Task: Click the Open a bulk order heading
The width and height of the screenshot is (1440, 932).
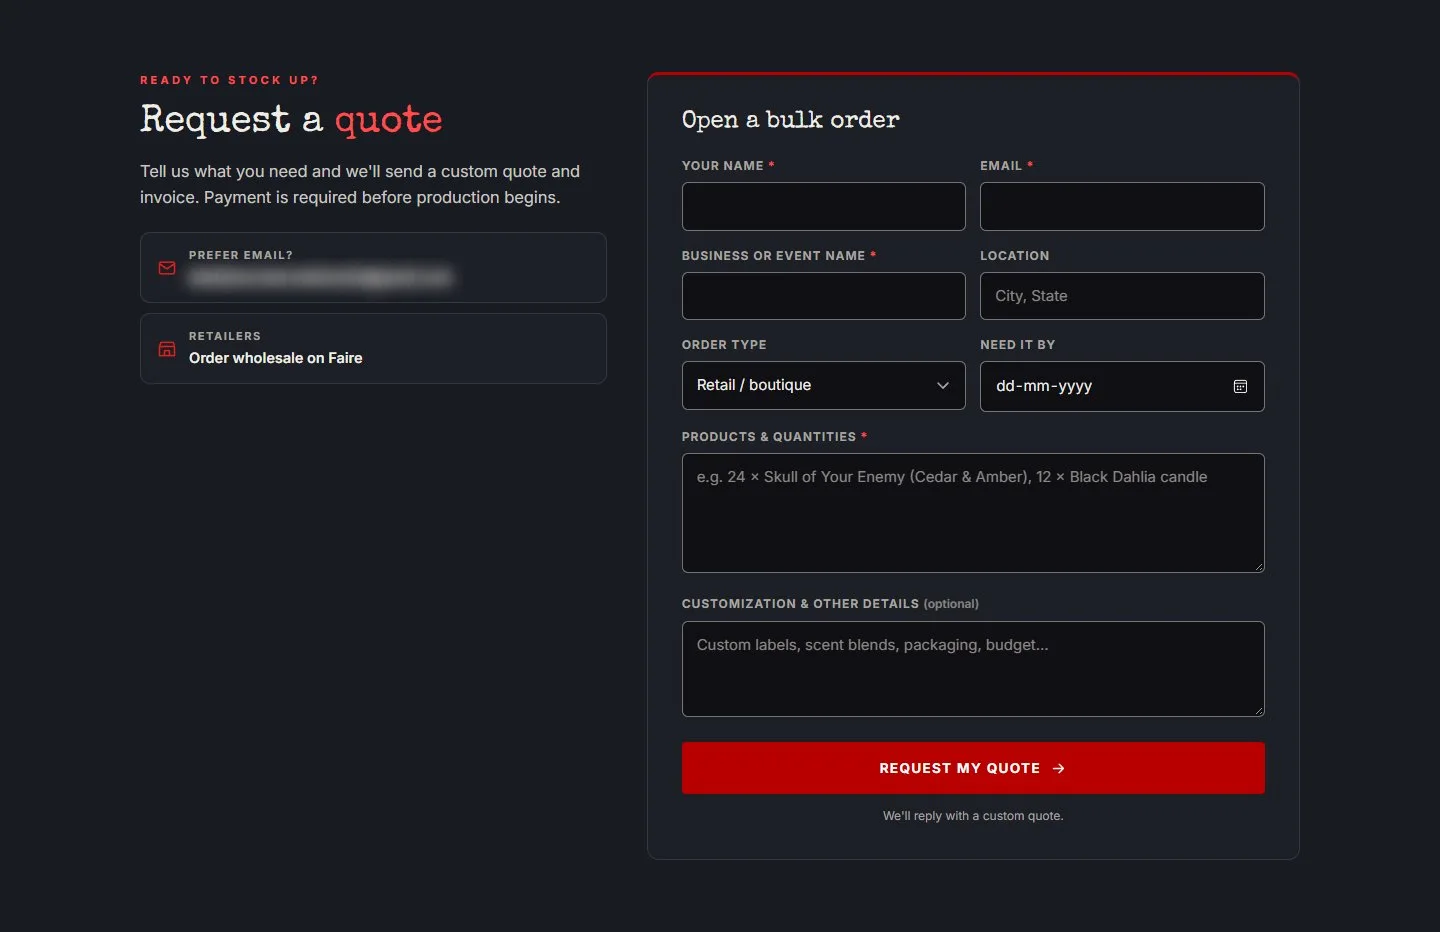Action: tap(791, 120)
